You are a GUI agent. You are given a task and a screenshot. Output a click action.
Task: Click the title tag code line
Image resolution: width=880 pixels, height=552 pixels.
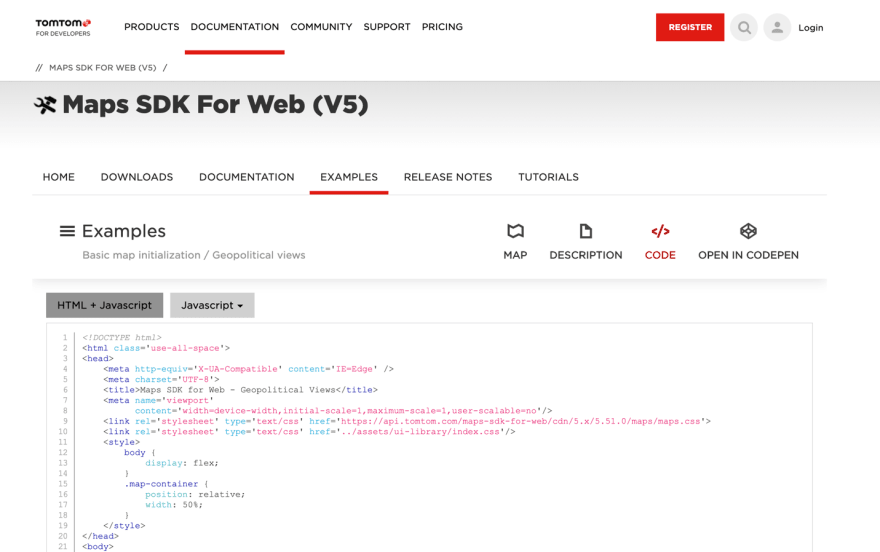click(x=240, y=390)
